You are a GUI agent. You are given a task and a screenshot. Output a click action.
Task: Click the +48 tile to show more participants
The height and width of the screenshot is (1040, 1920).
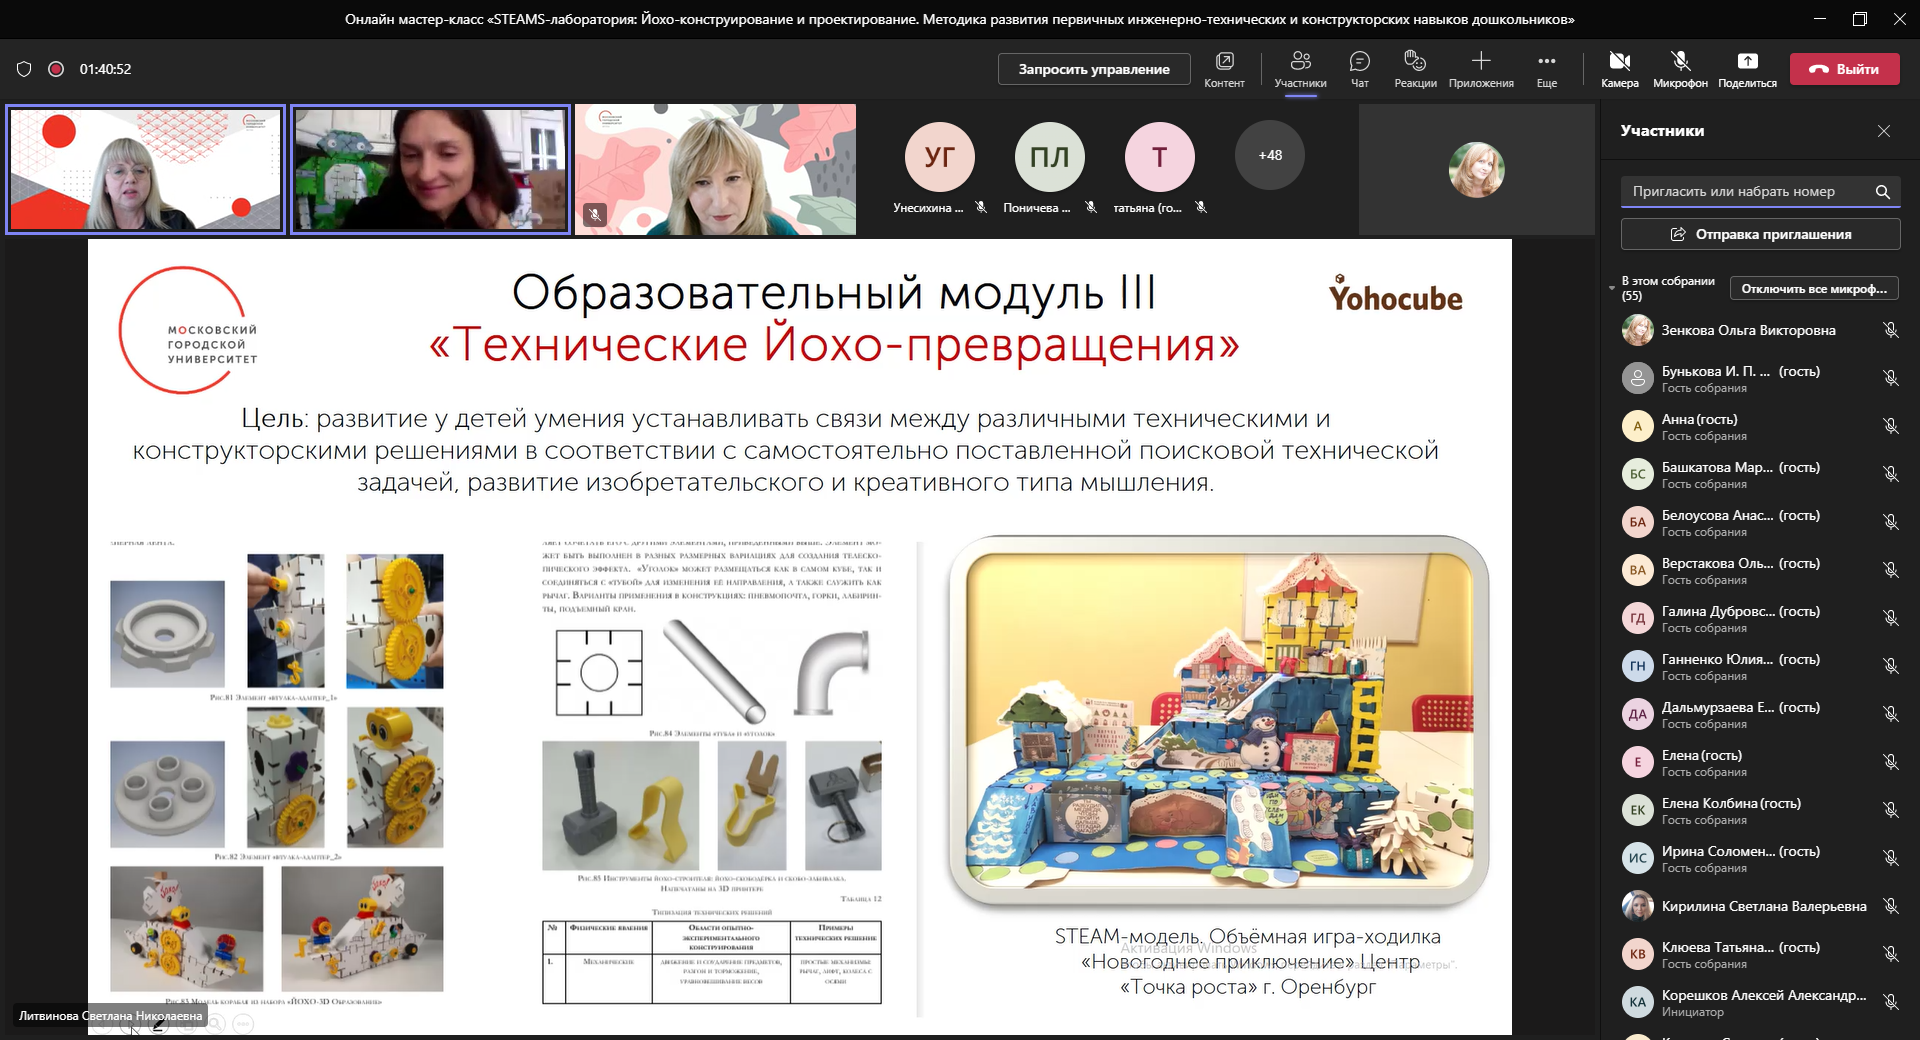[1269, 155]
